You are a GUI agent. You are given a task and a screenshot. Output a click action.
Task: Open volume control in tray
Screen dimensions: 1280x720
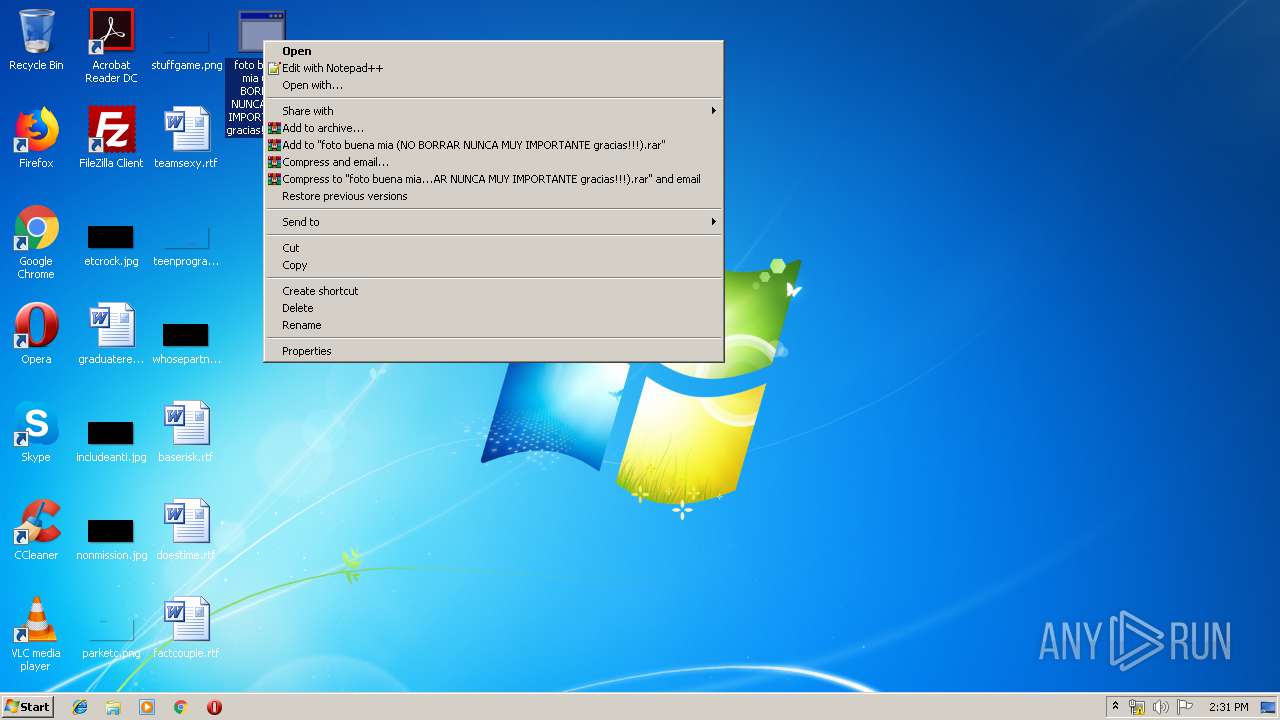tap(1161, 707)
